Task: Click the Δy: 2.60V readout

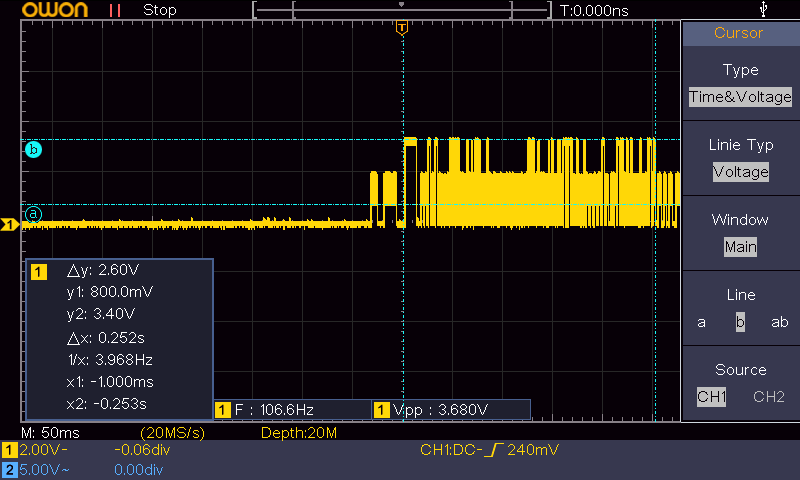Action: pos(103,270)
